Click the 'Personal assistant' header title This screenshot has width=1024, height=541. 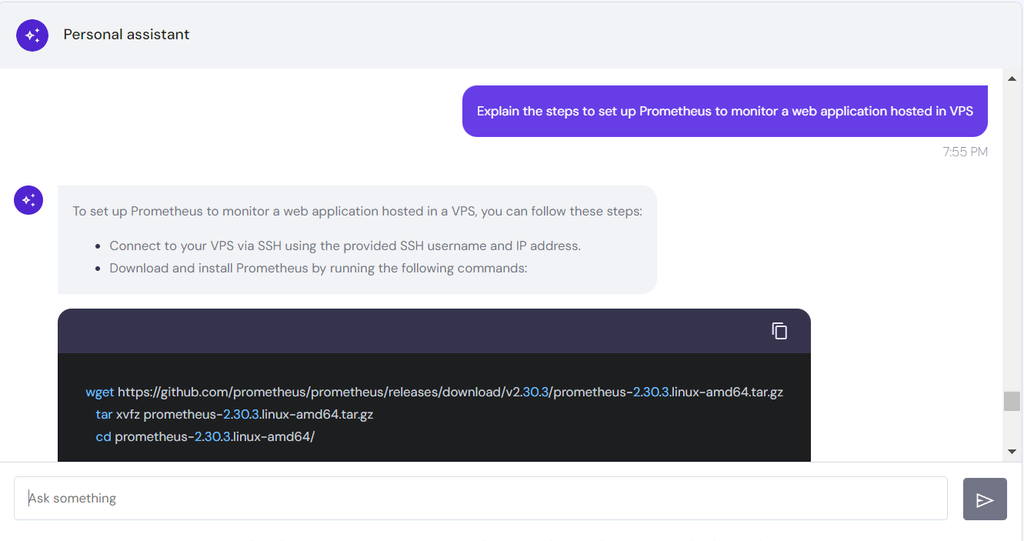point(126,35)
